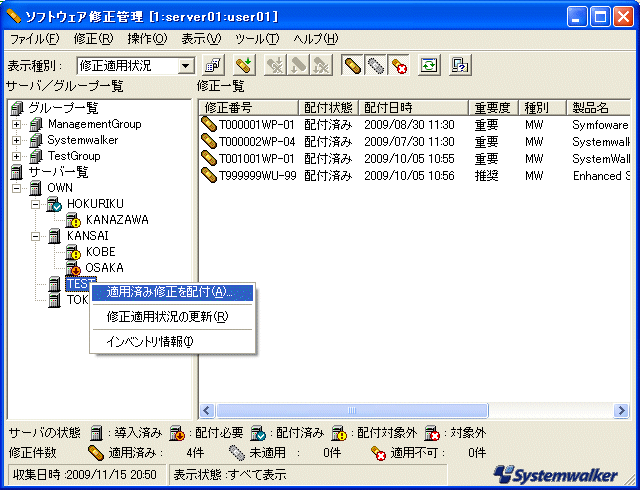Open the 修正(R) menu

(93, 39)
